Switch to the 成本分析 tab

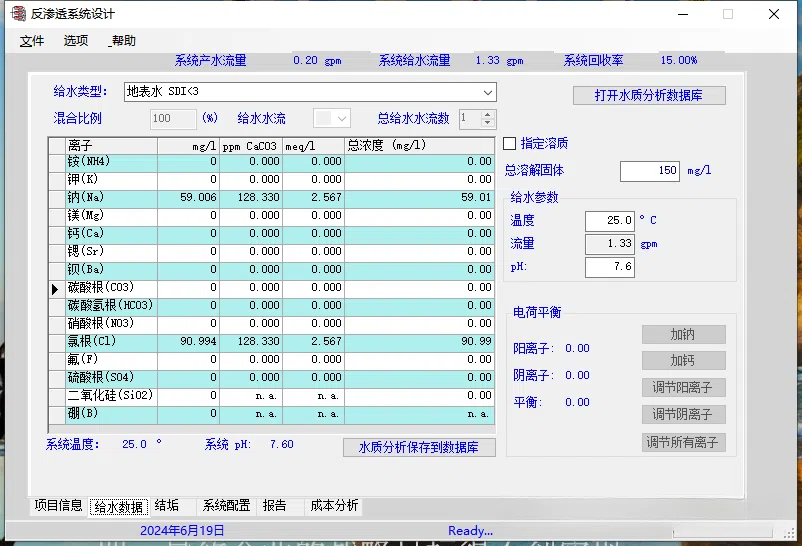click(334, 506)
